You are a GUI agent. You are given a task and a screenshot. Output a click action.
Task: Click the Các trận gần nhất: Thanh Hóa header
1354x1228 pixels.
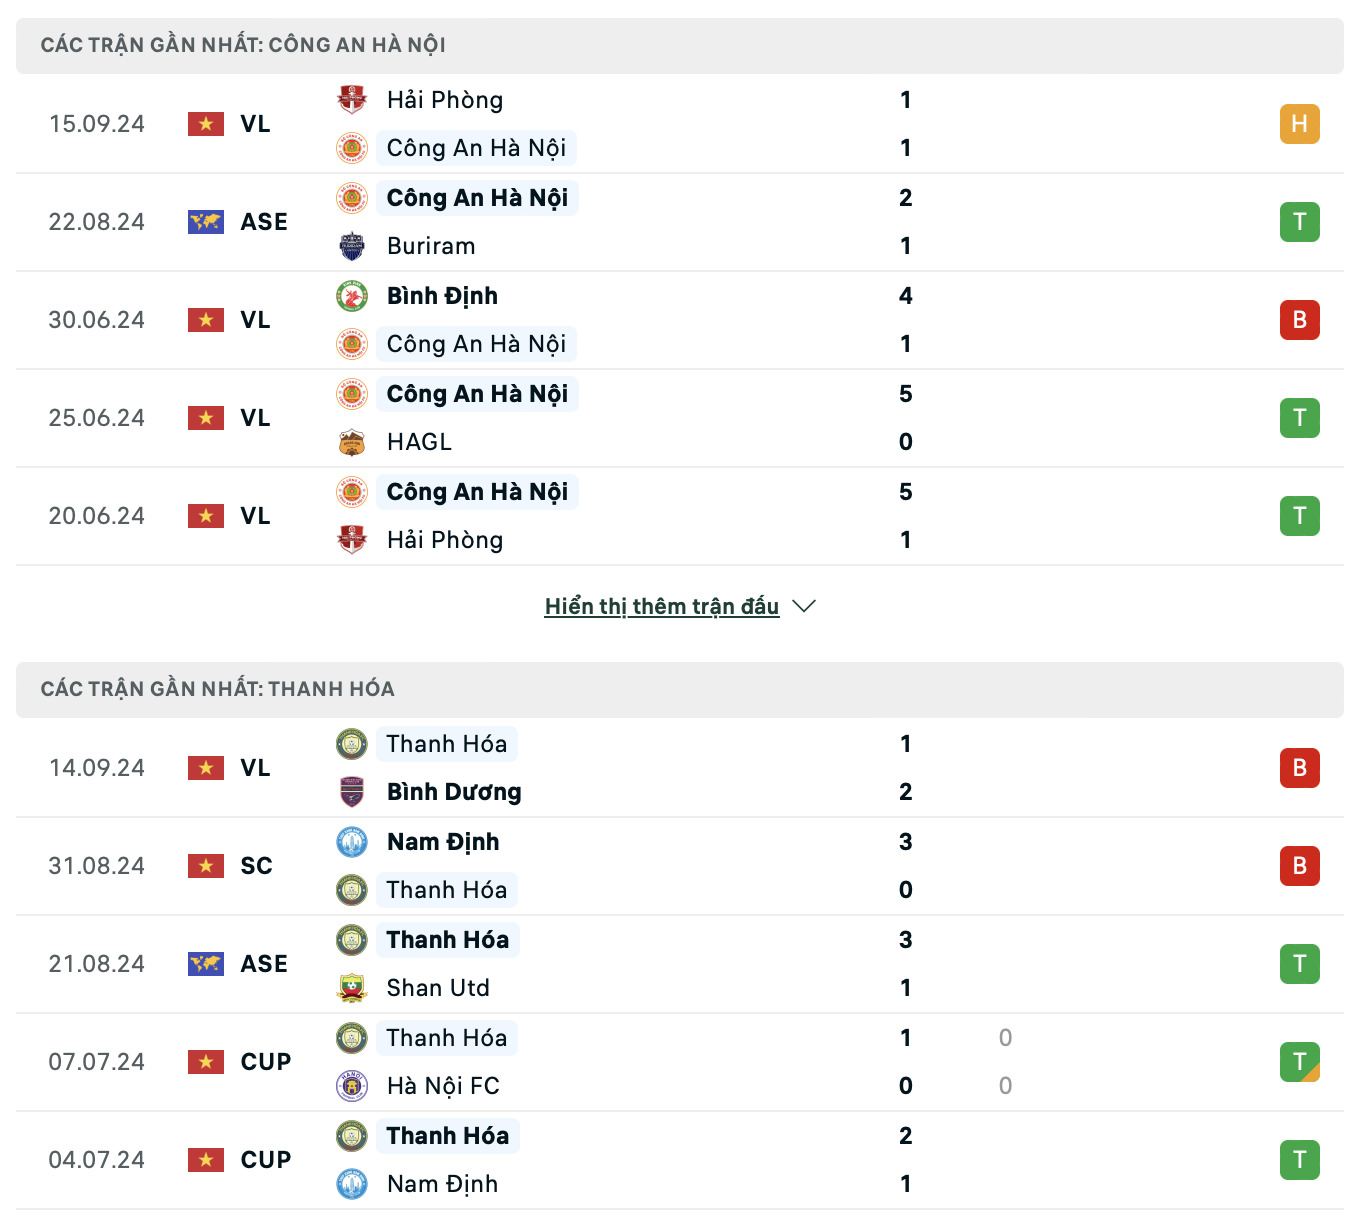pos(218,689)
